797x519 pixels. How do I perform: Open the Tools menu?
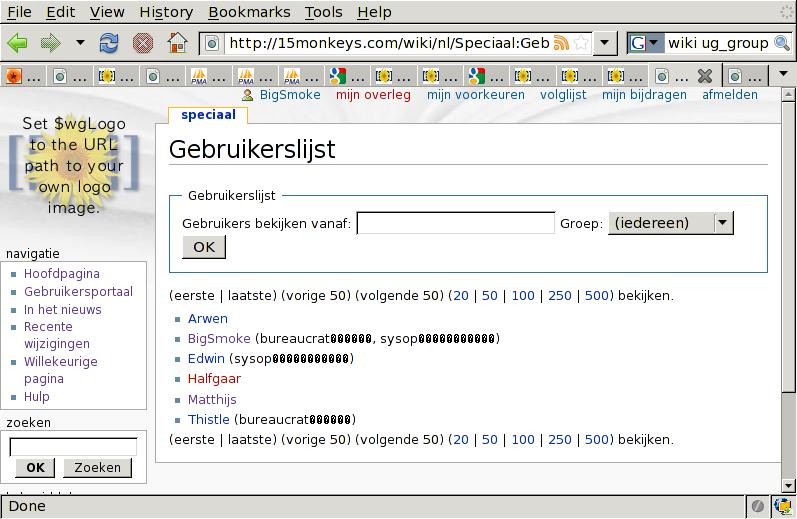pos(323,12)
